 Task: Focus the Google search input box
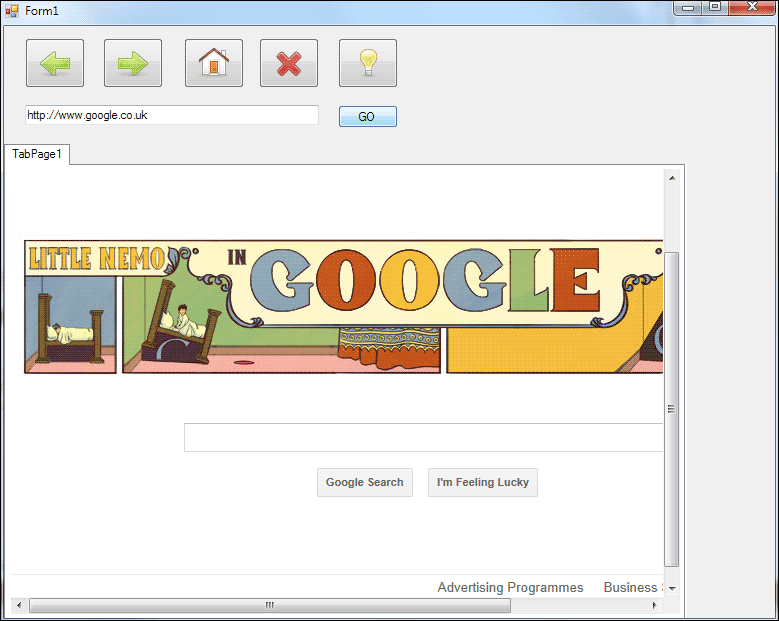coord(423,438)
